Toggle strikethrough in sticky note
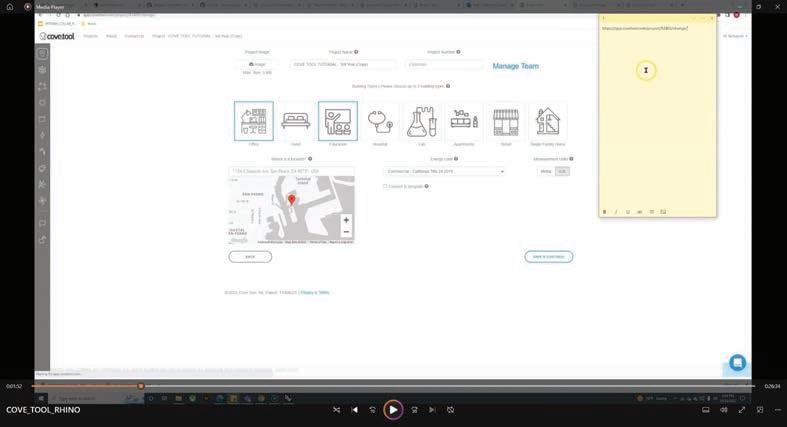The image size is (787, 427). pos(639,212)
